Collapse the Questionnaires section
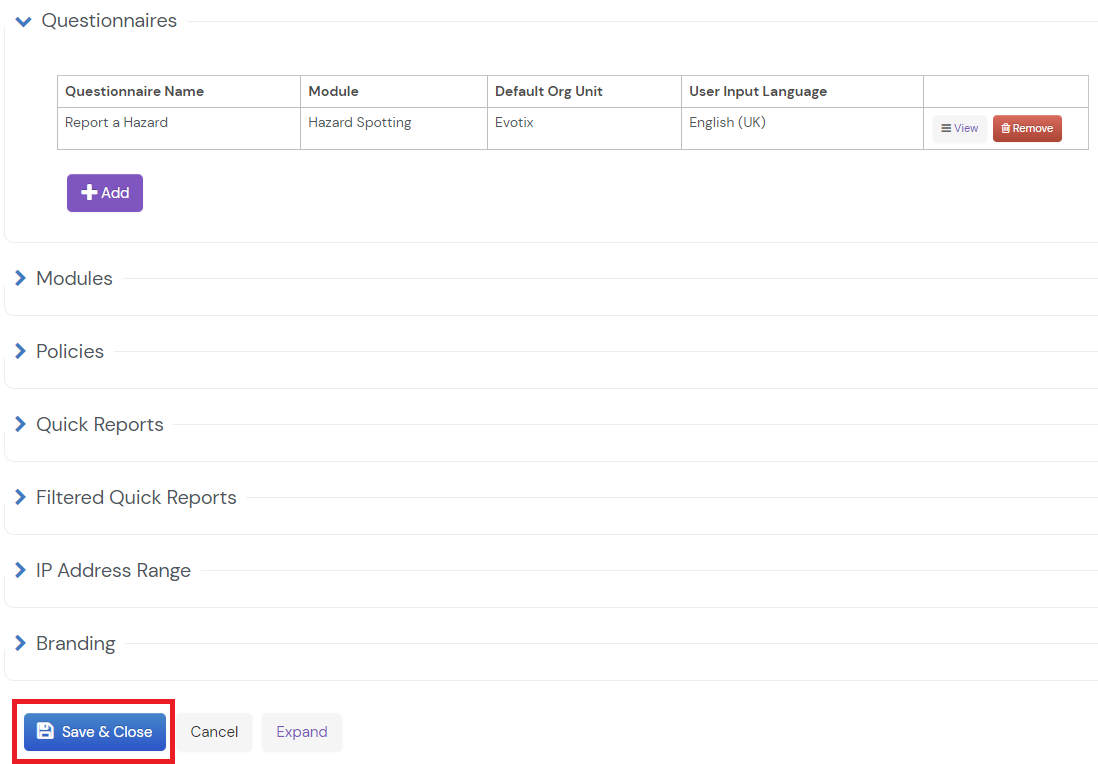 coord(24,21)
